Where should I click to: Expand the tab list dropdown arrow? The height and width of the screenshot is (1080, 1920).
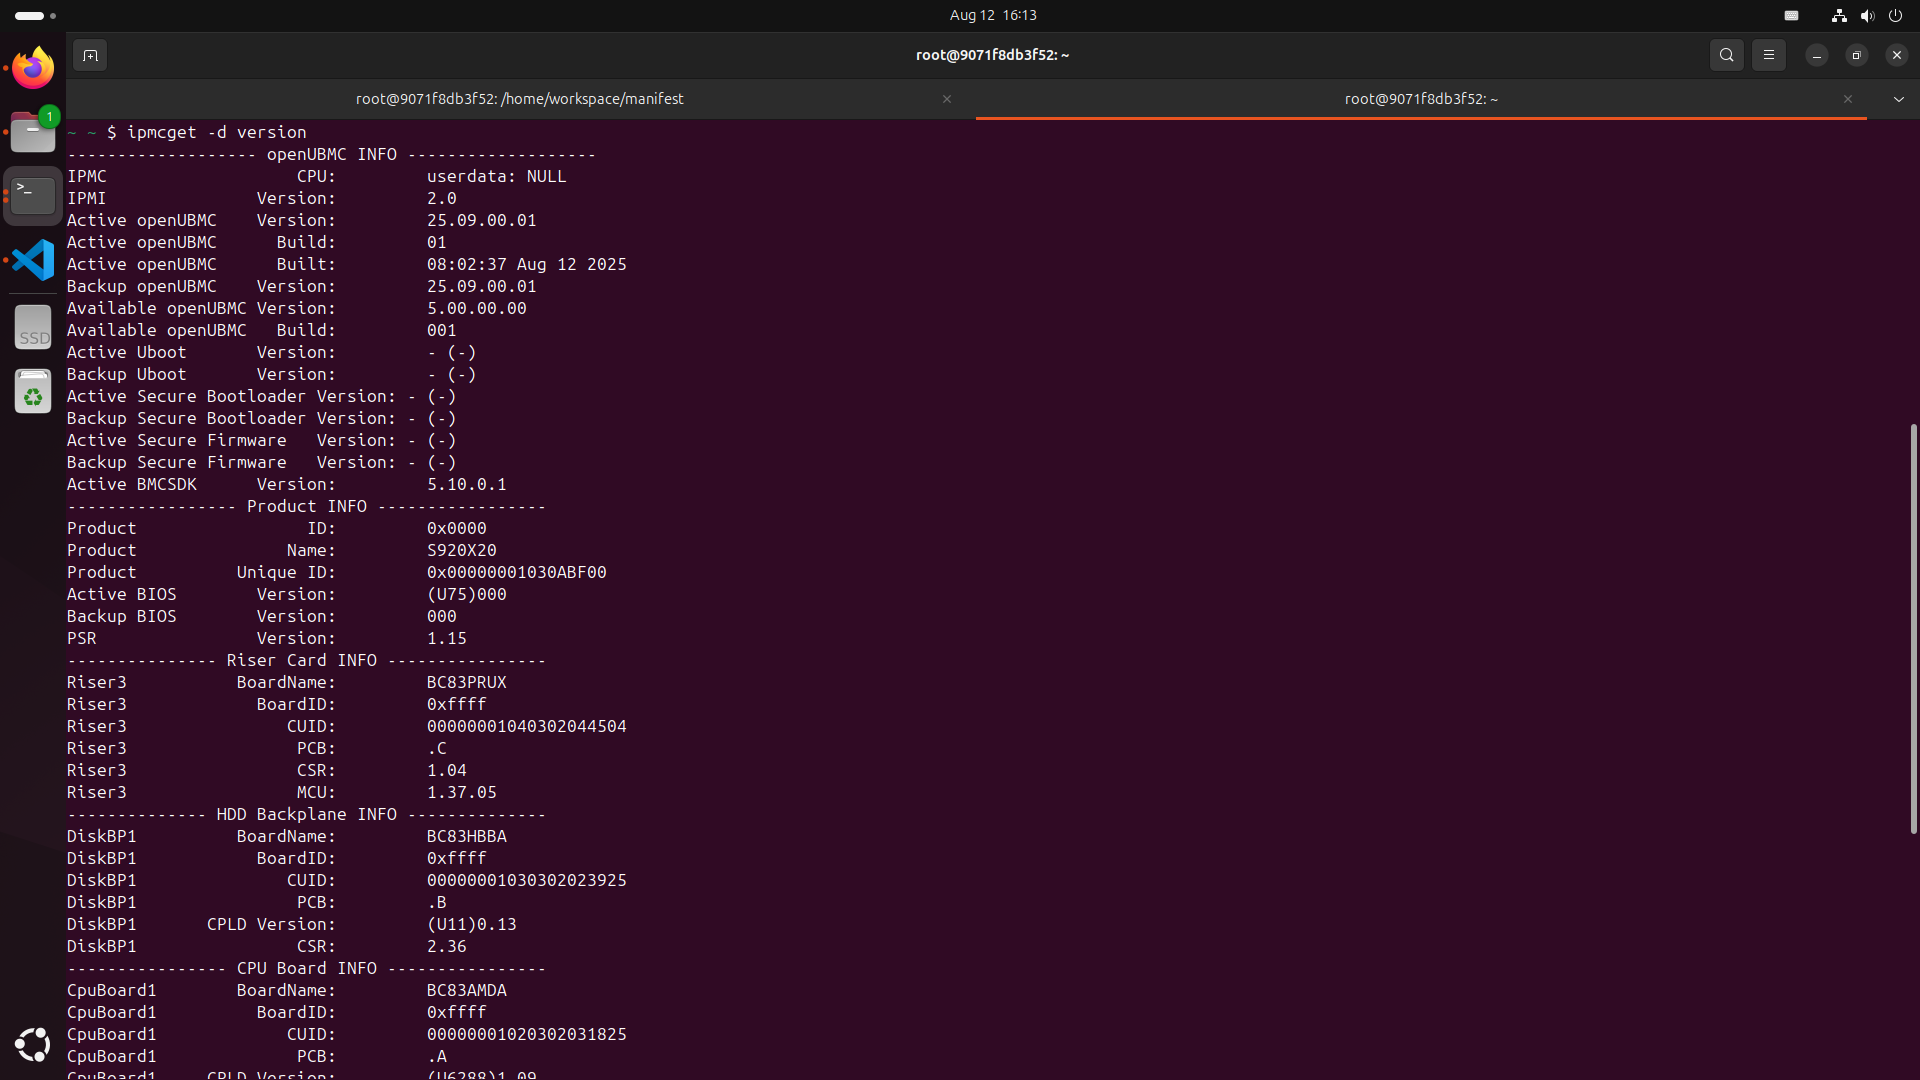click(x=1898, y=99)
